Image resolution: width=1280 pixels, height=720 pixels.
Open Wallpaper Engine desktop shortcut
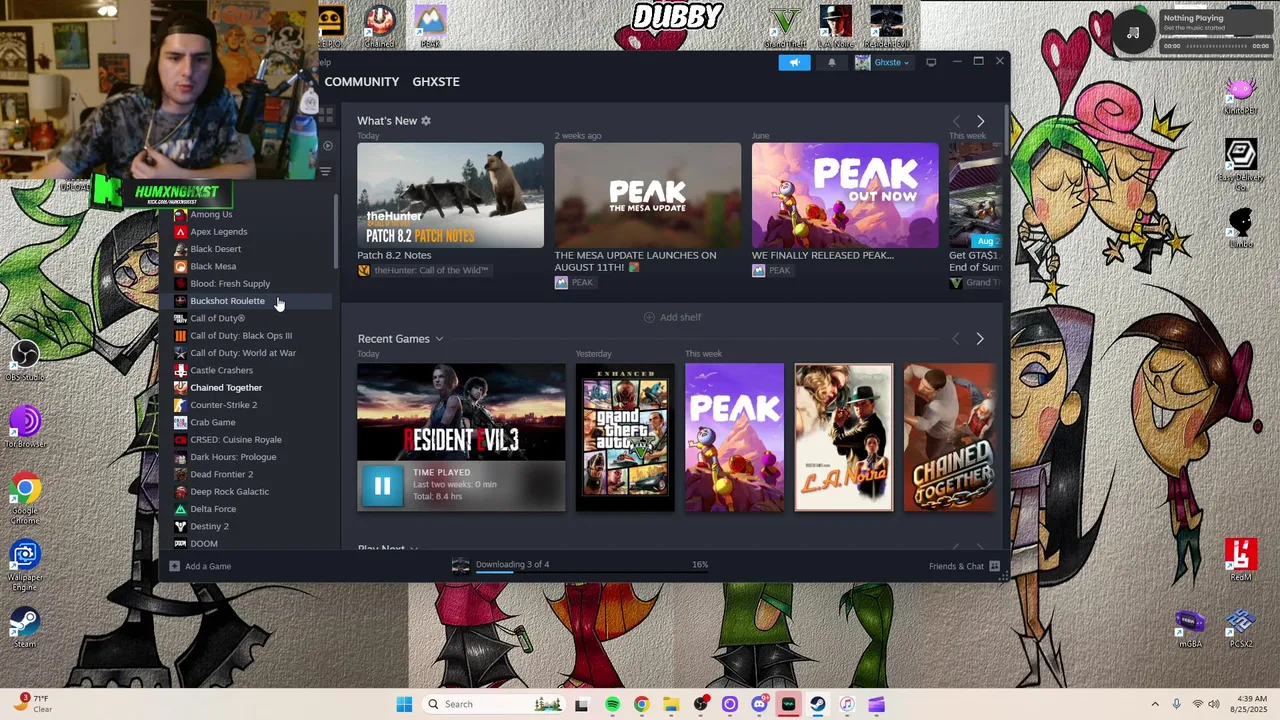point(25,565)
